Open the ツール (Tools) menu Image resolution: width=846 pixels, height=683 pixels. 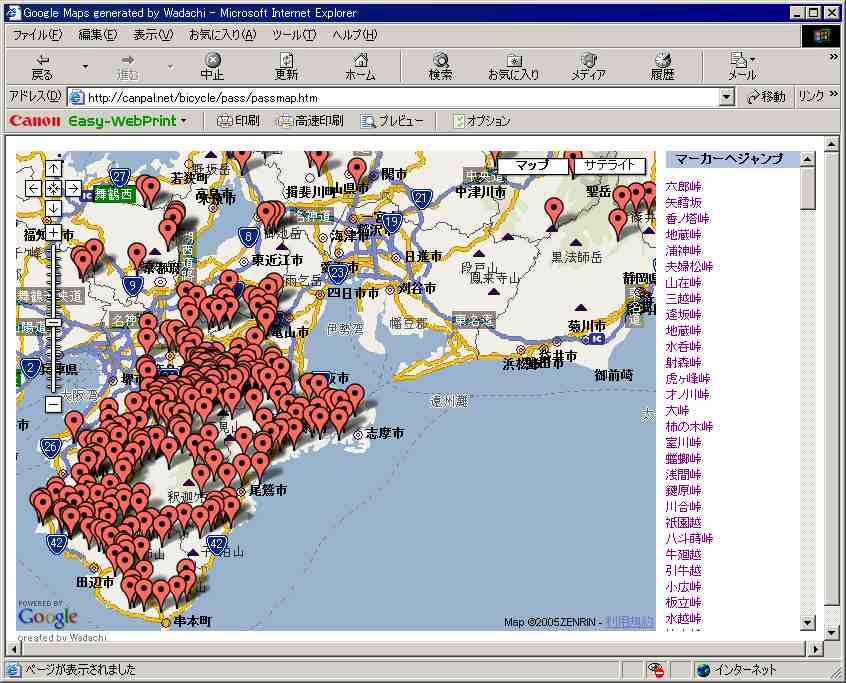click(x=293, y=34)
